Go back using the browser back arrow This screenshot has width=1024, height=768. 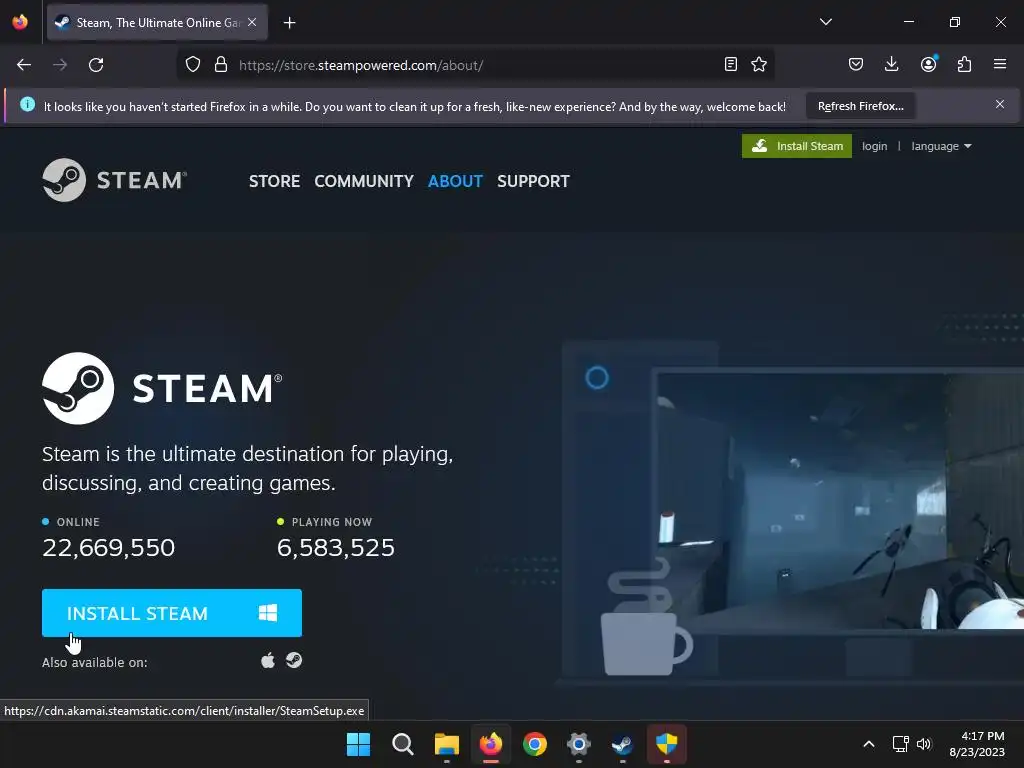point(24,65)
